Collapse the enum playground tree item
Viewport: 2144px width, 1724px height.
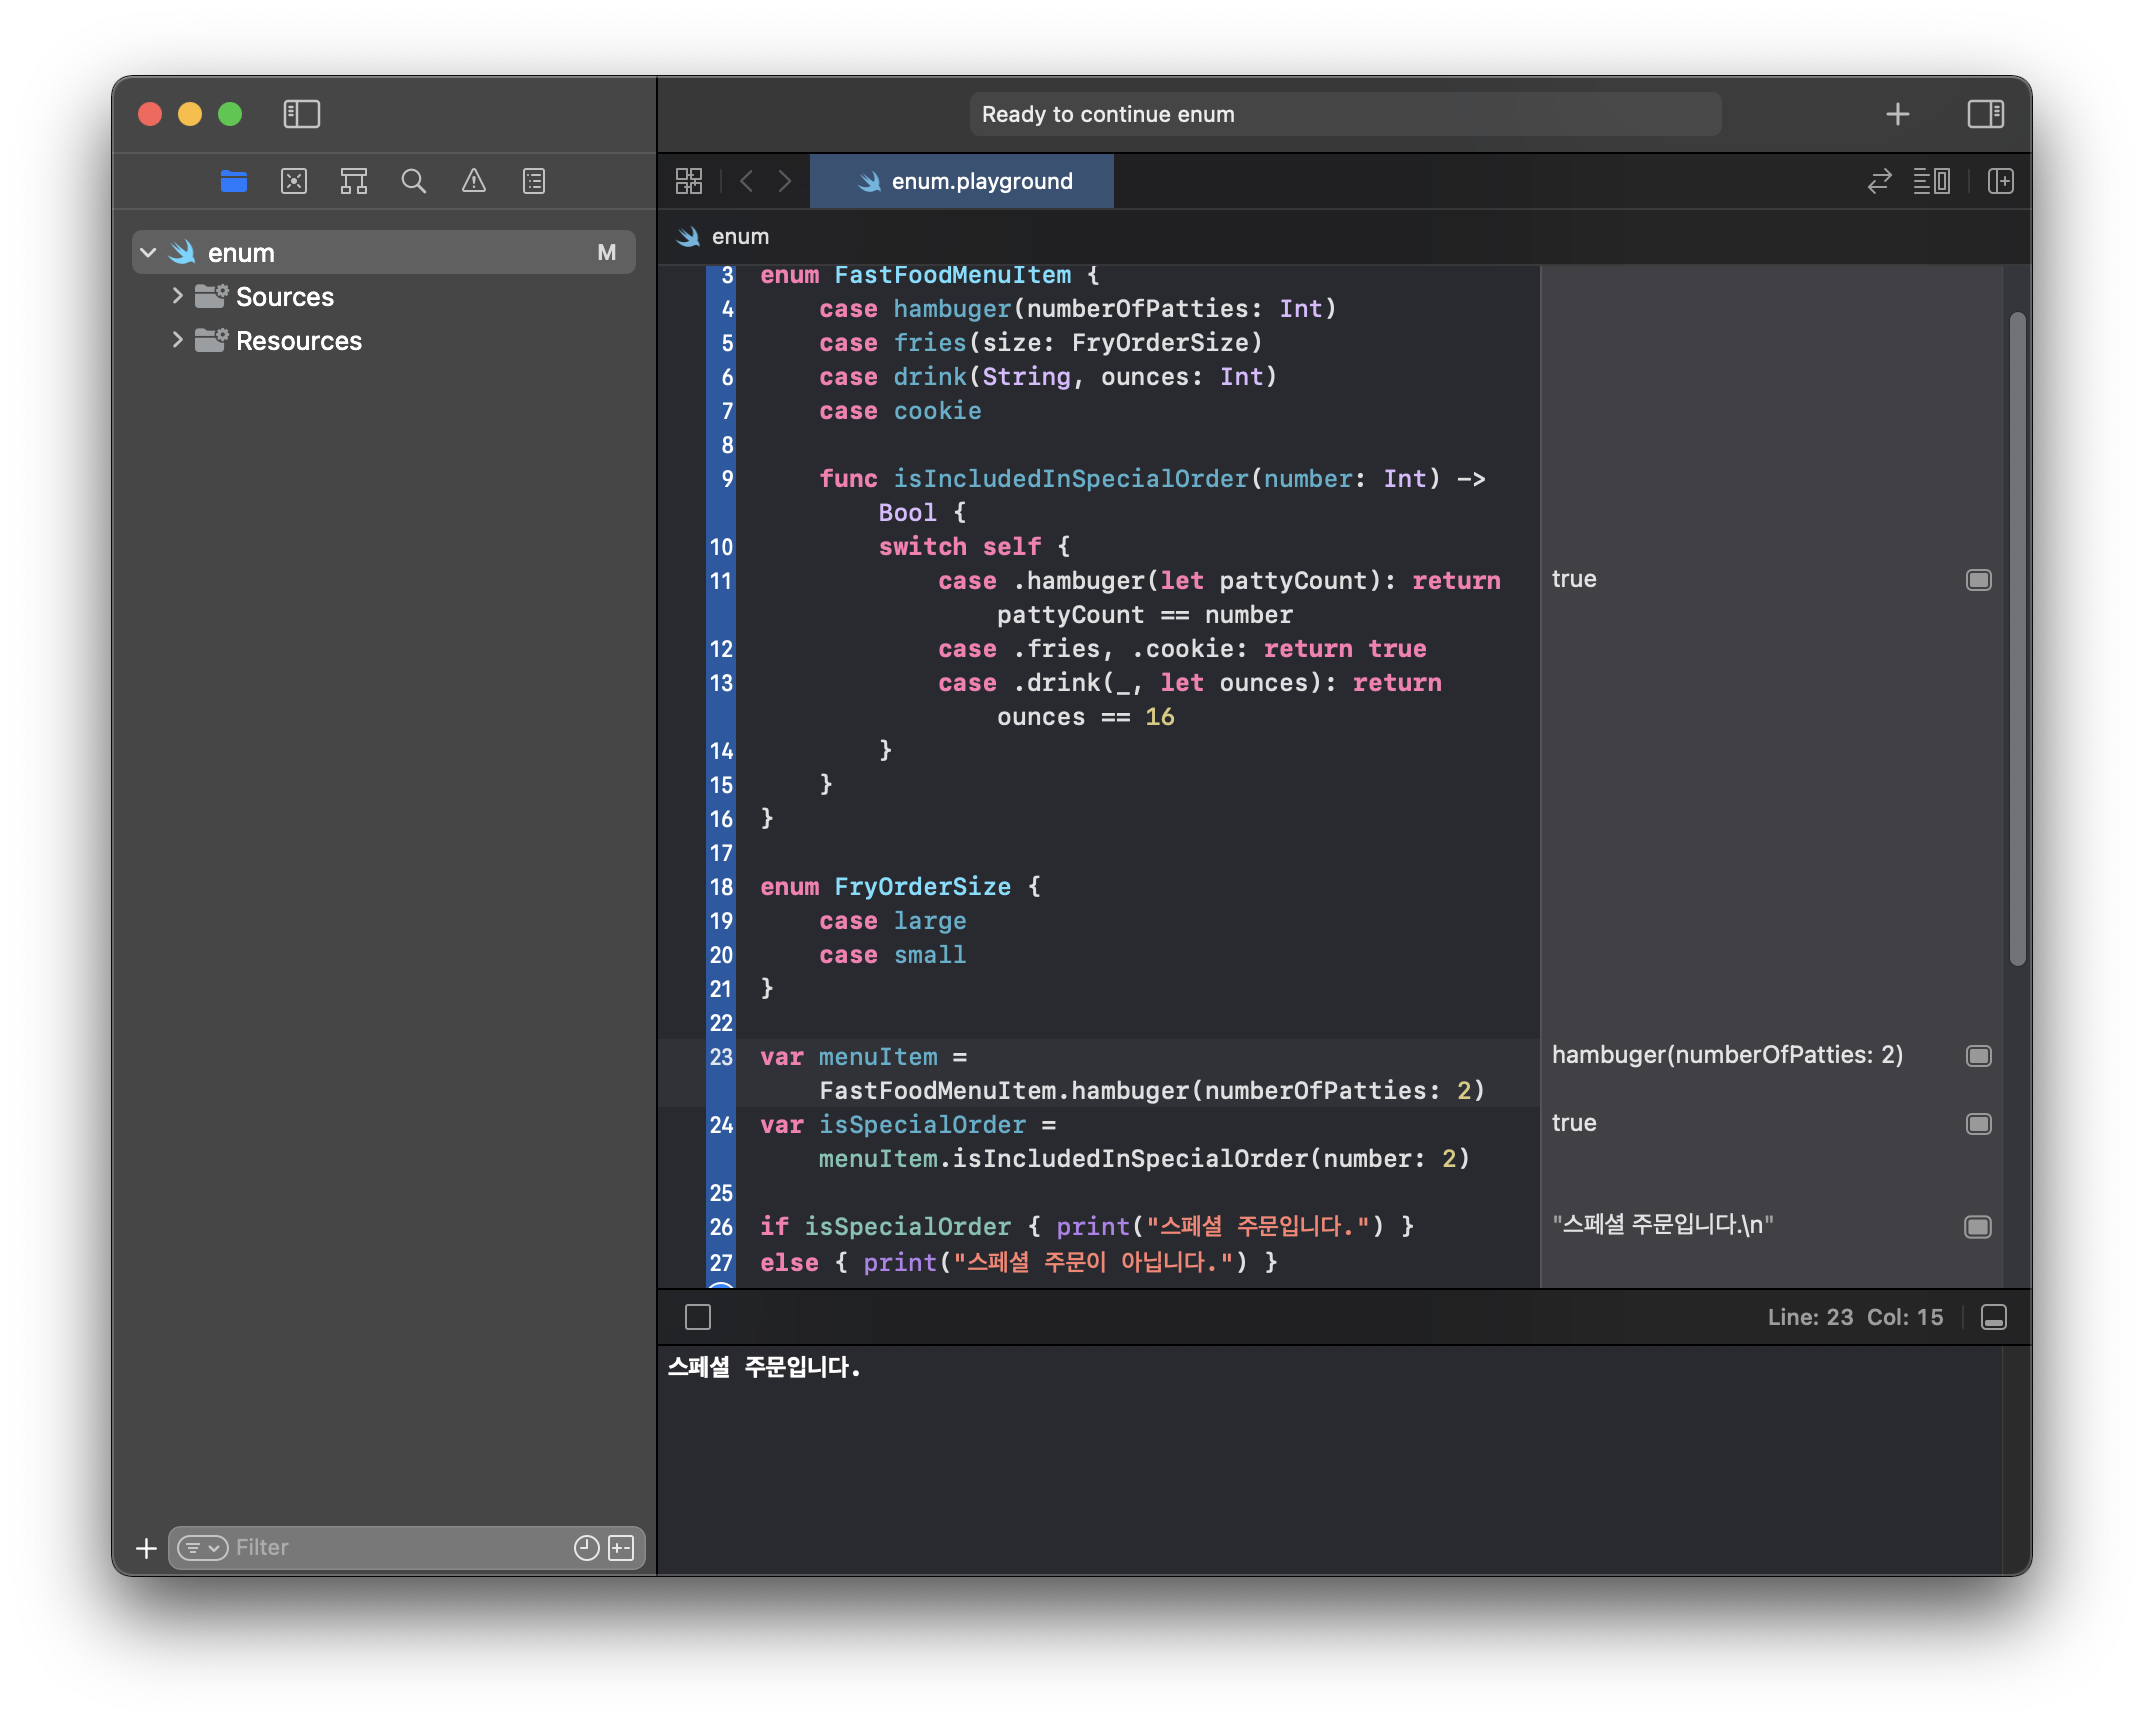pos(148,253)
